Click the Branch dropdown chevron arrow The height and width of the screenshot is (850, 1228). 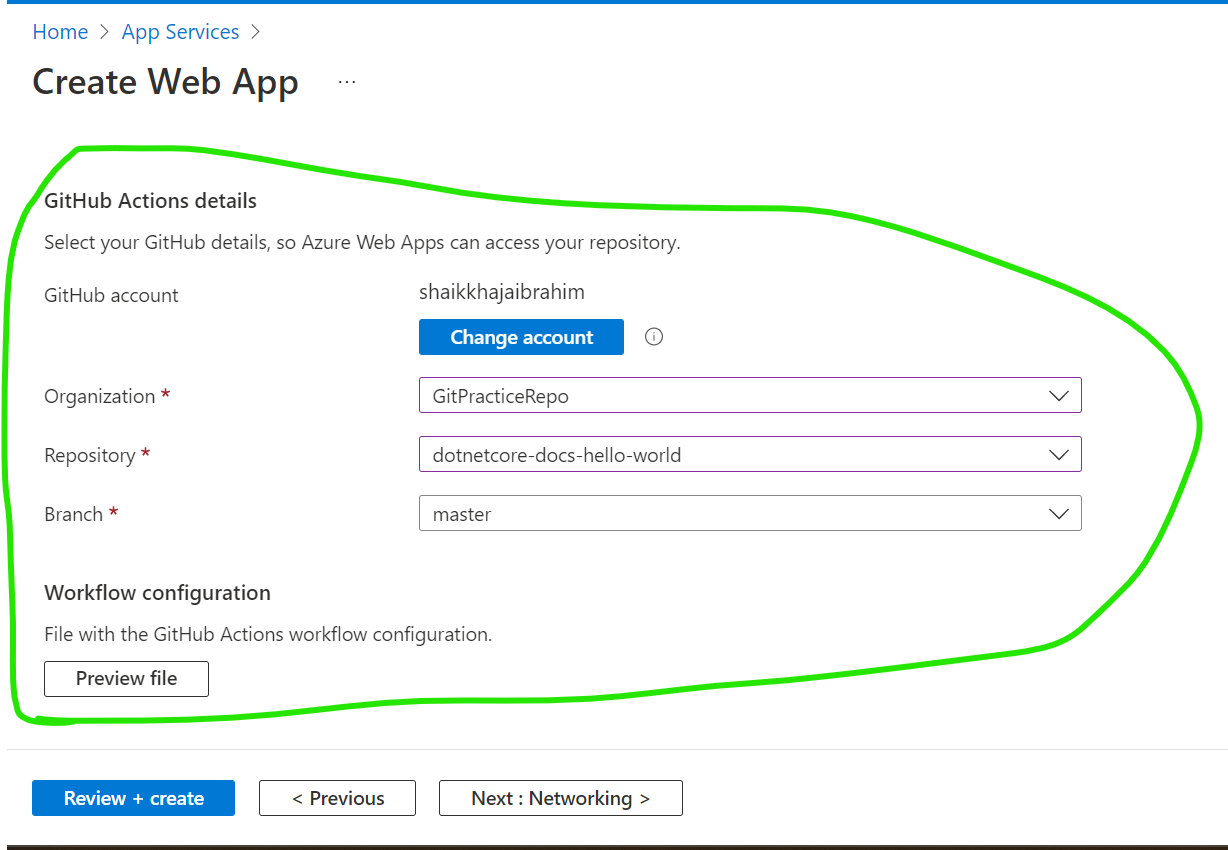(x=1058, y=514)
